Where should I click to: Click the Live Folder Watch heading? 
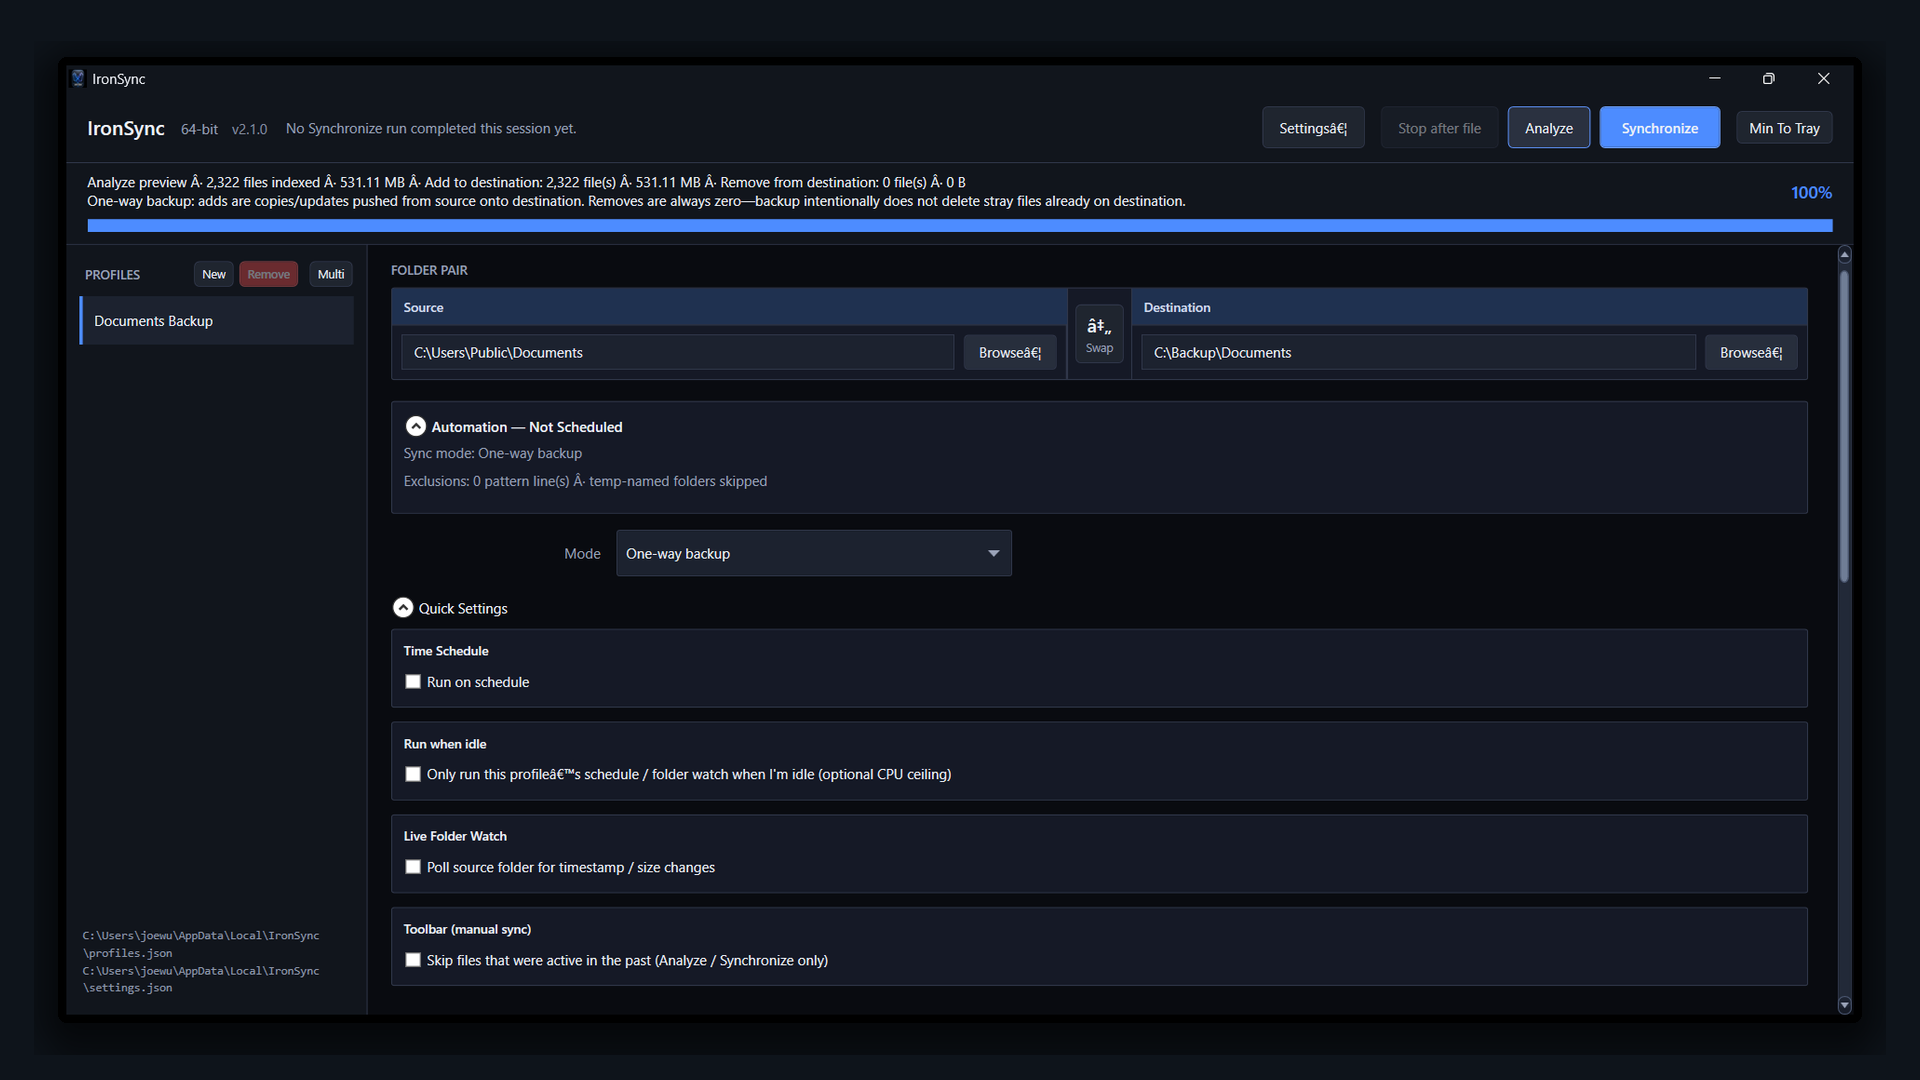point(455,836)
